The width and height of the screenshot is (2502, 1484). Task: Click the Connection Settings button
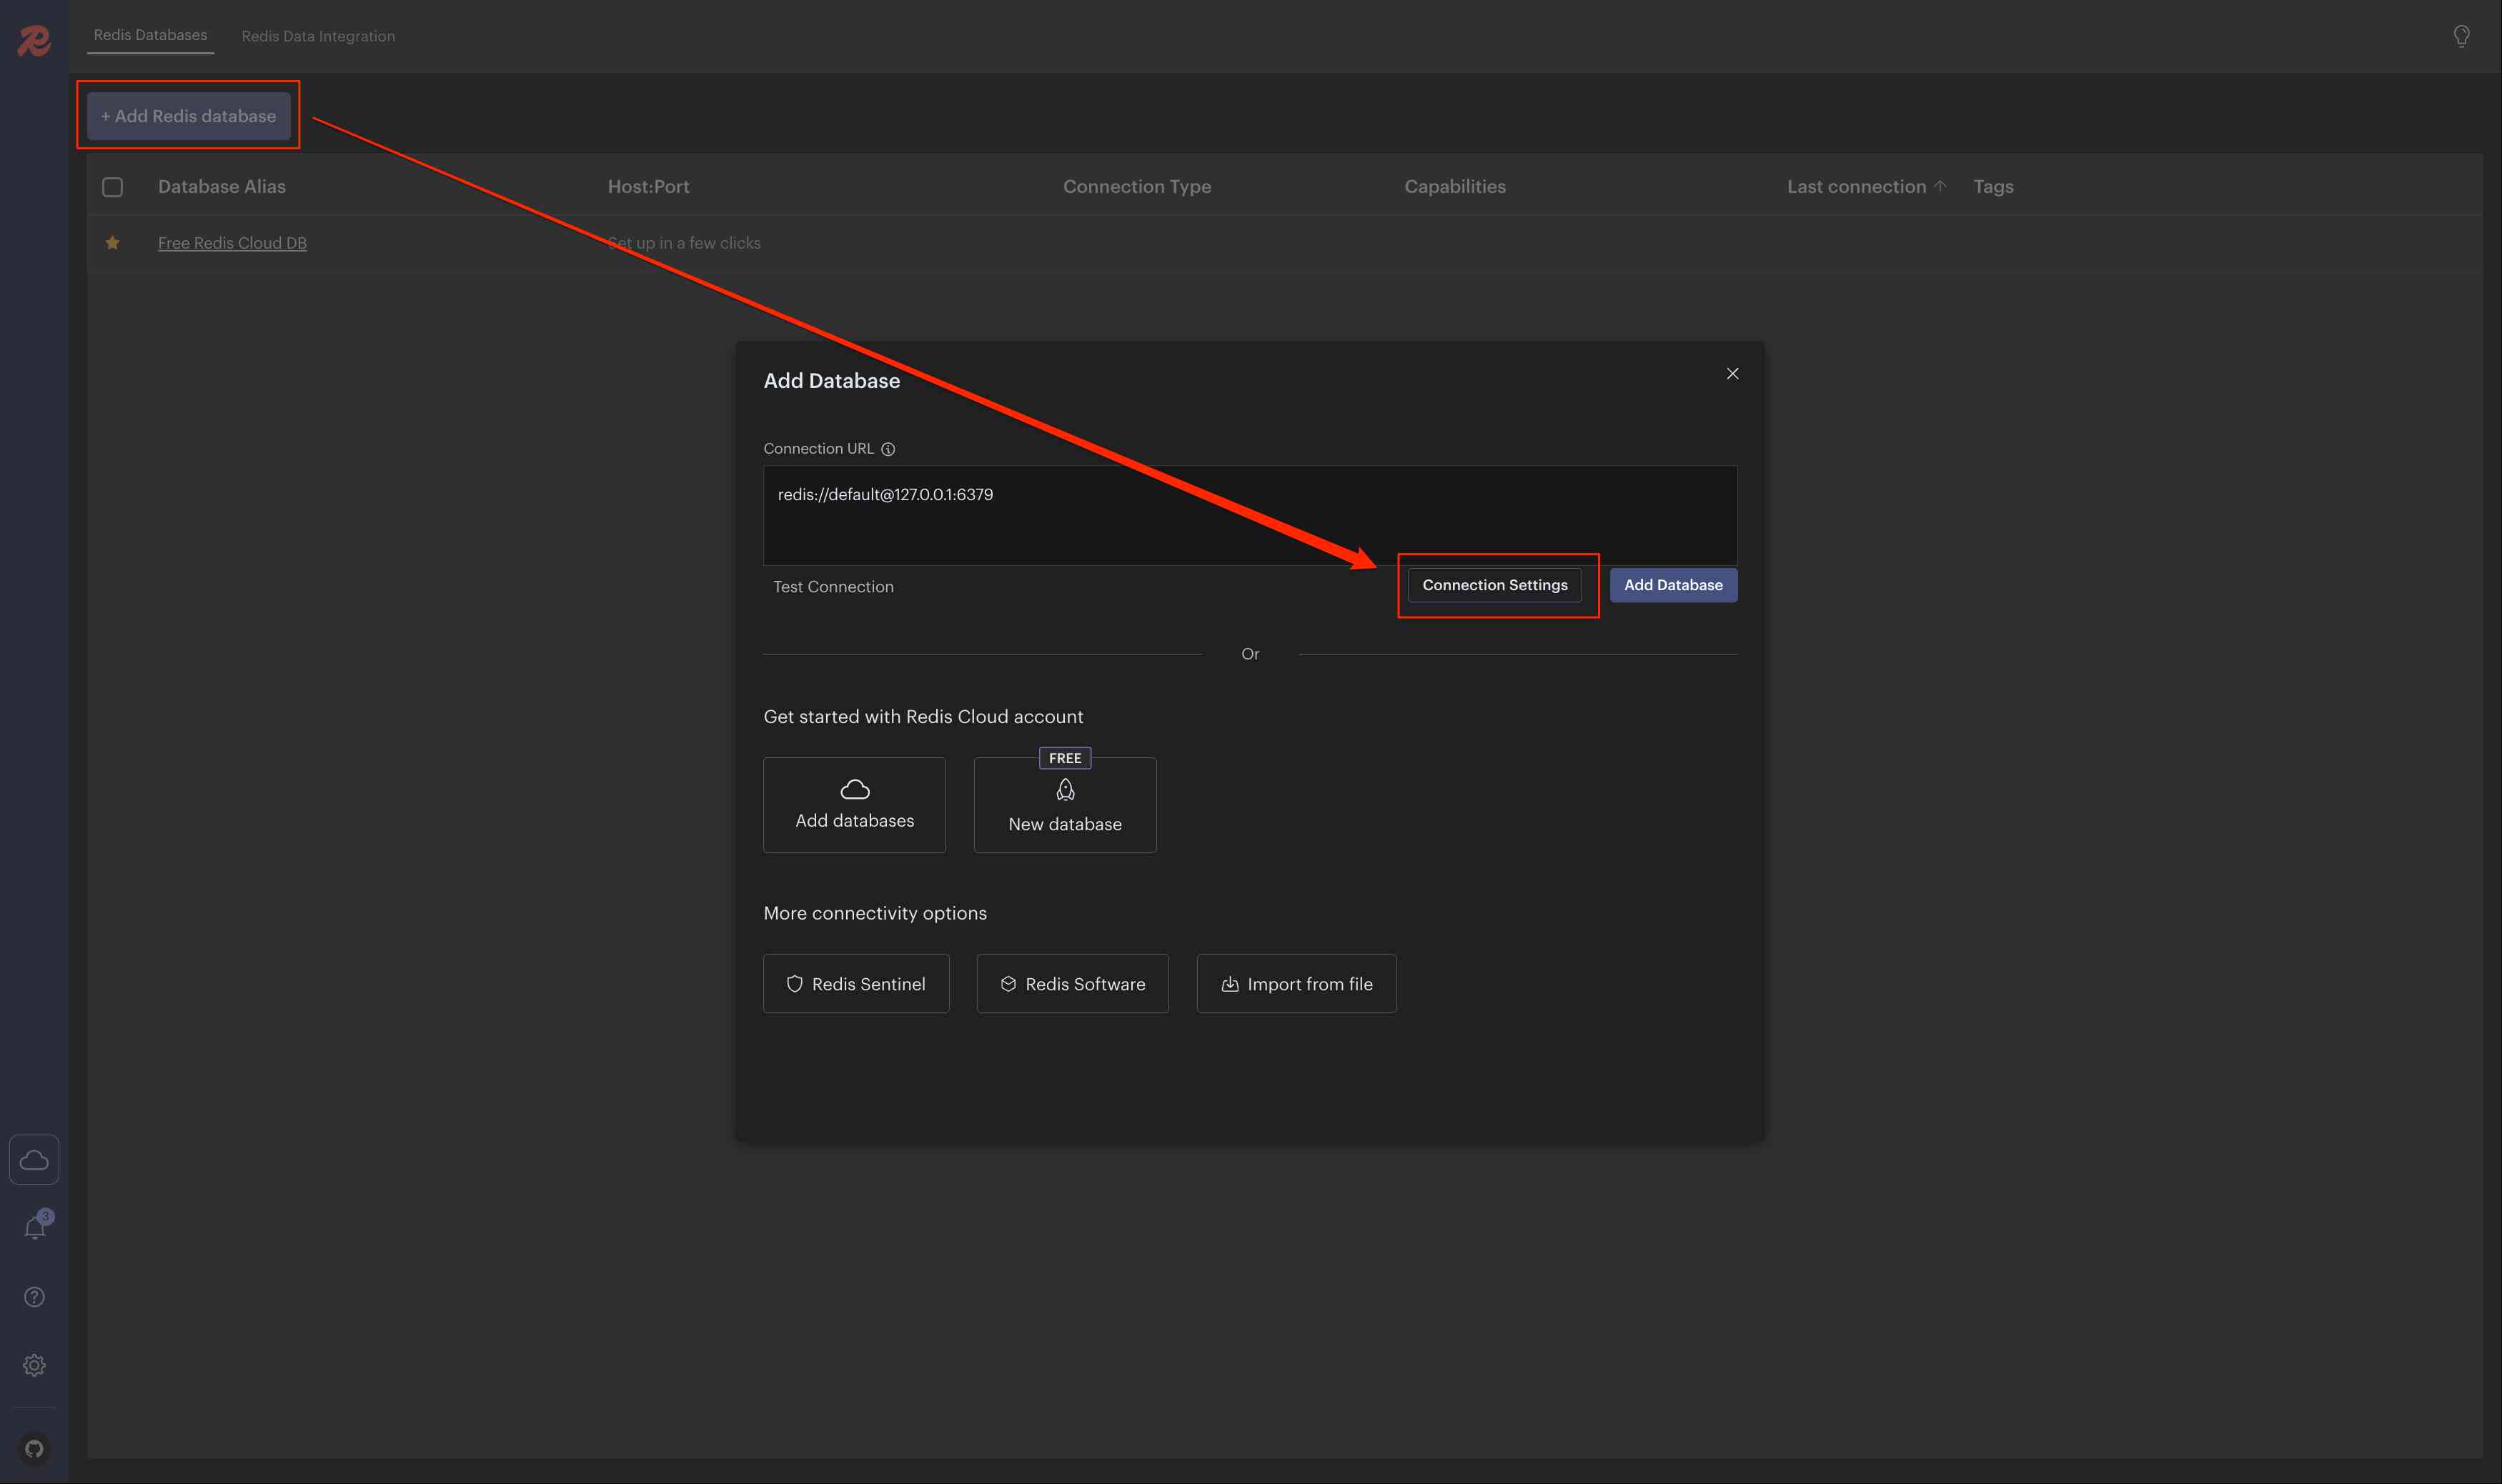(x=1494, y=585)
